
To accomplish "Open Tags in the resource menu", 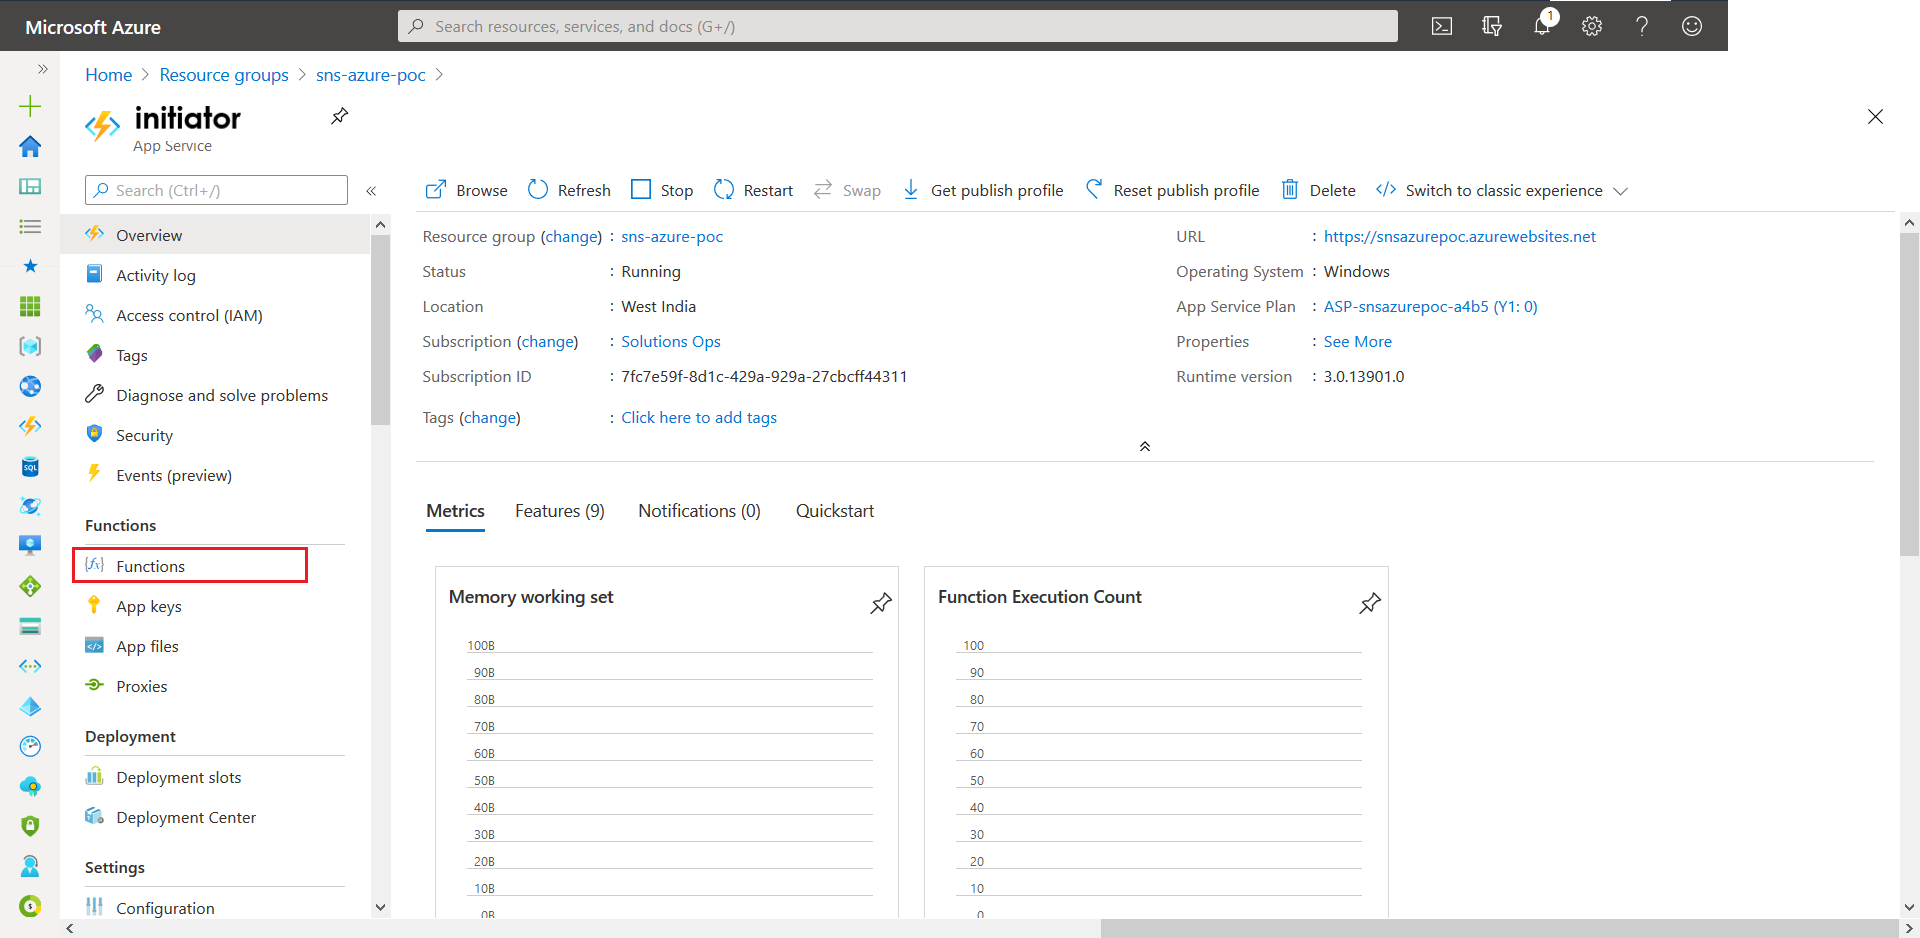I will click(215, 355).
